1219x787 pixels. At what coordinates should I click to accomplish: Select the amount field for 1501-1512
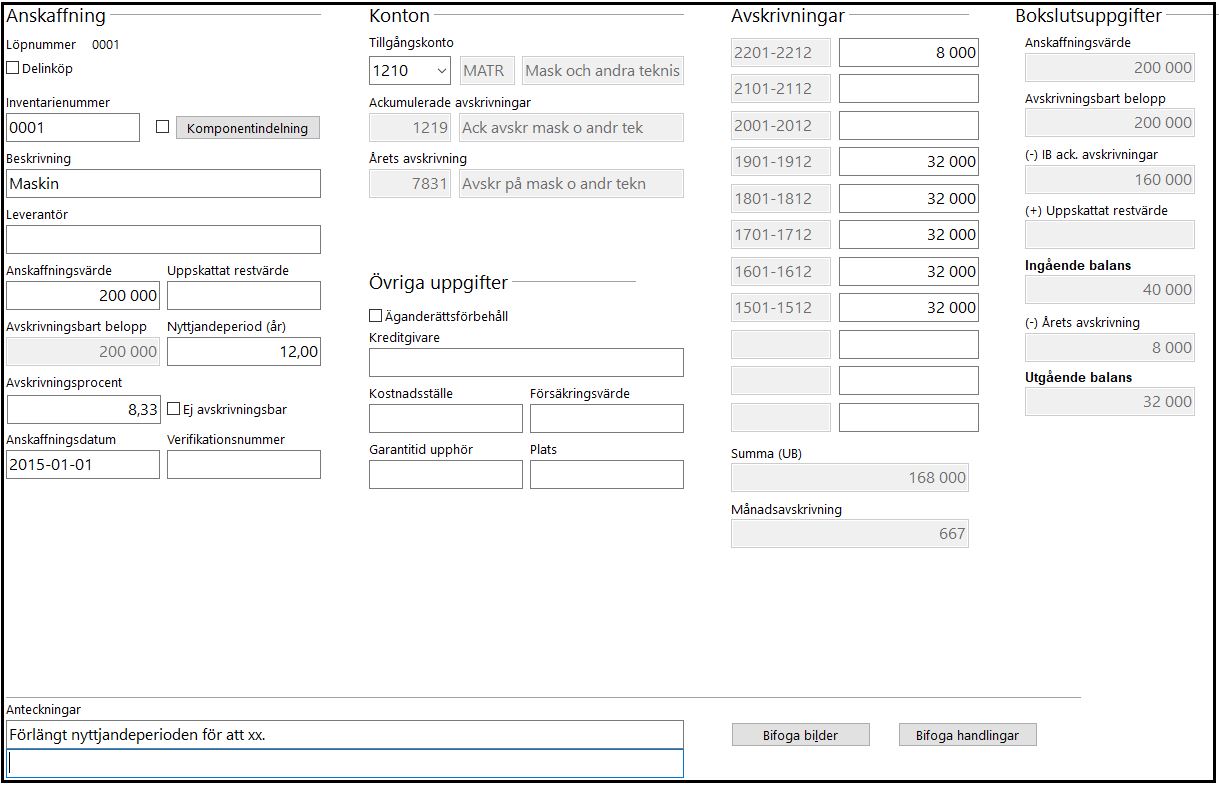(x=909, y=308)
